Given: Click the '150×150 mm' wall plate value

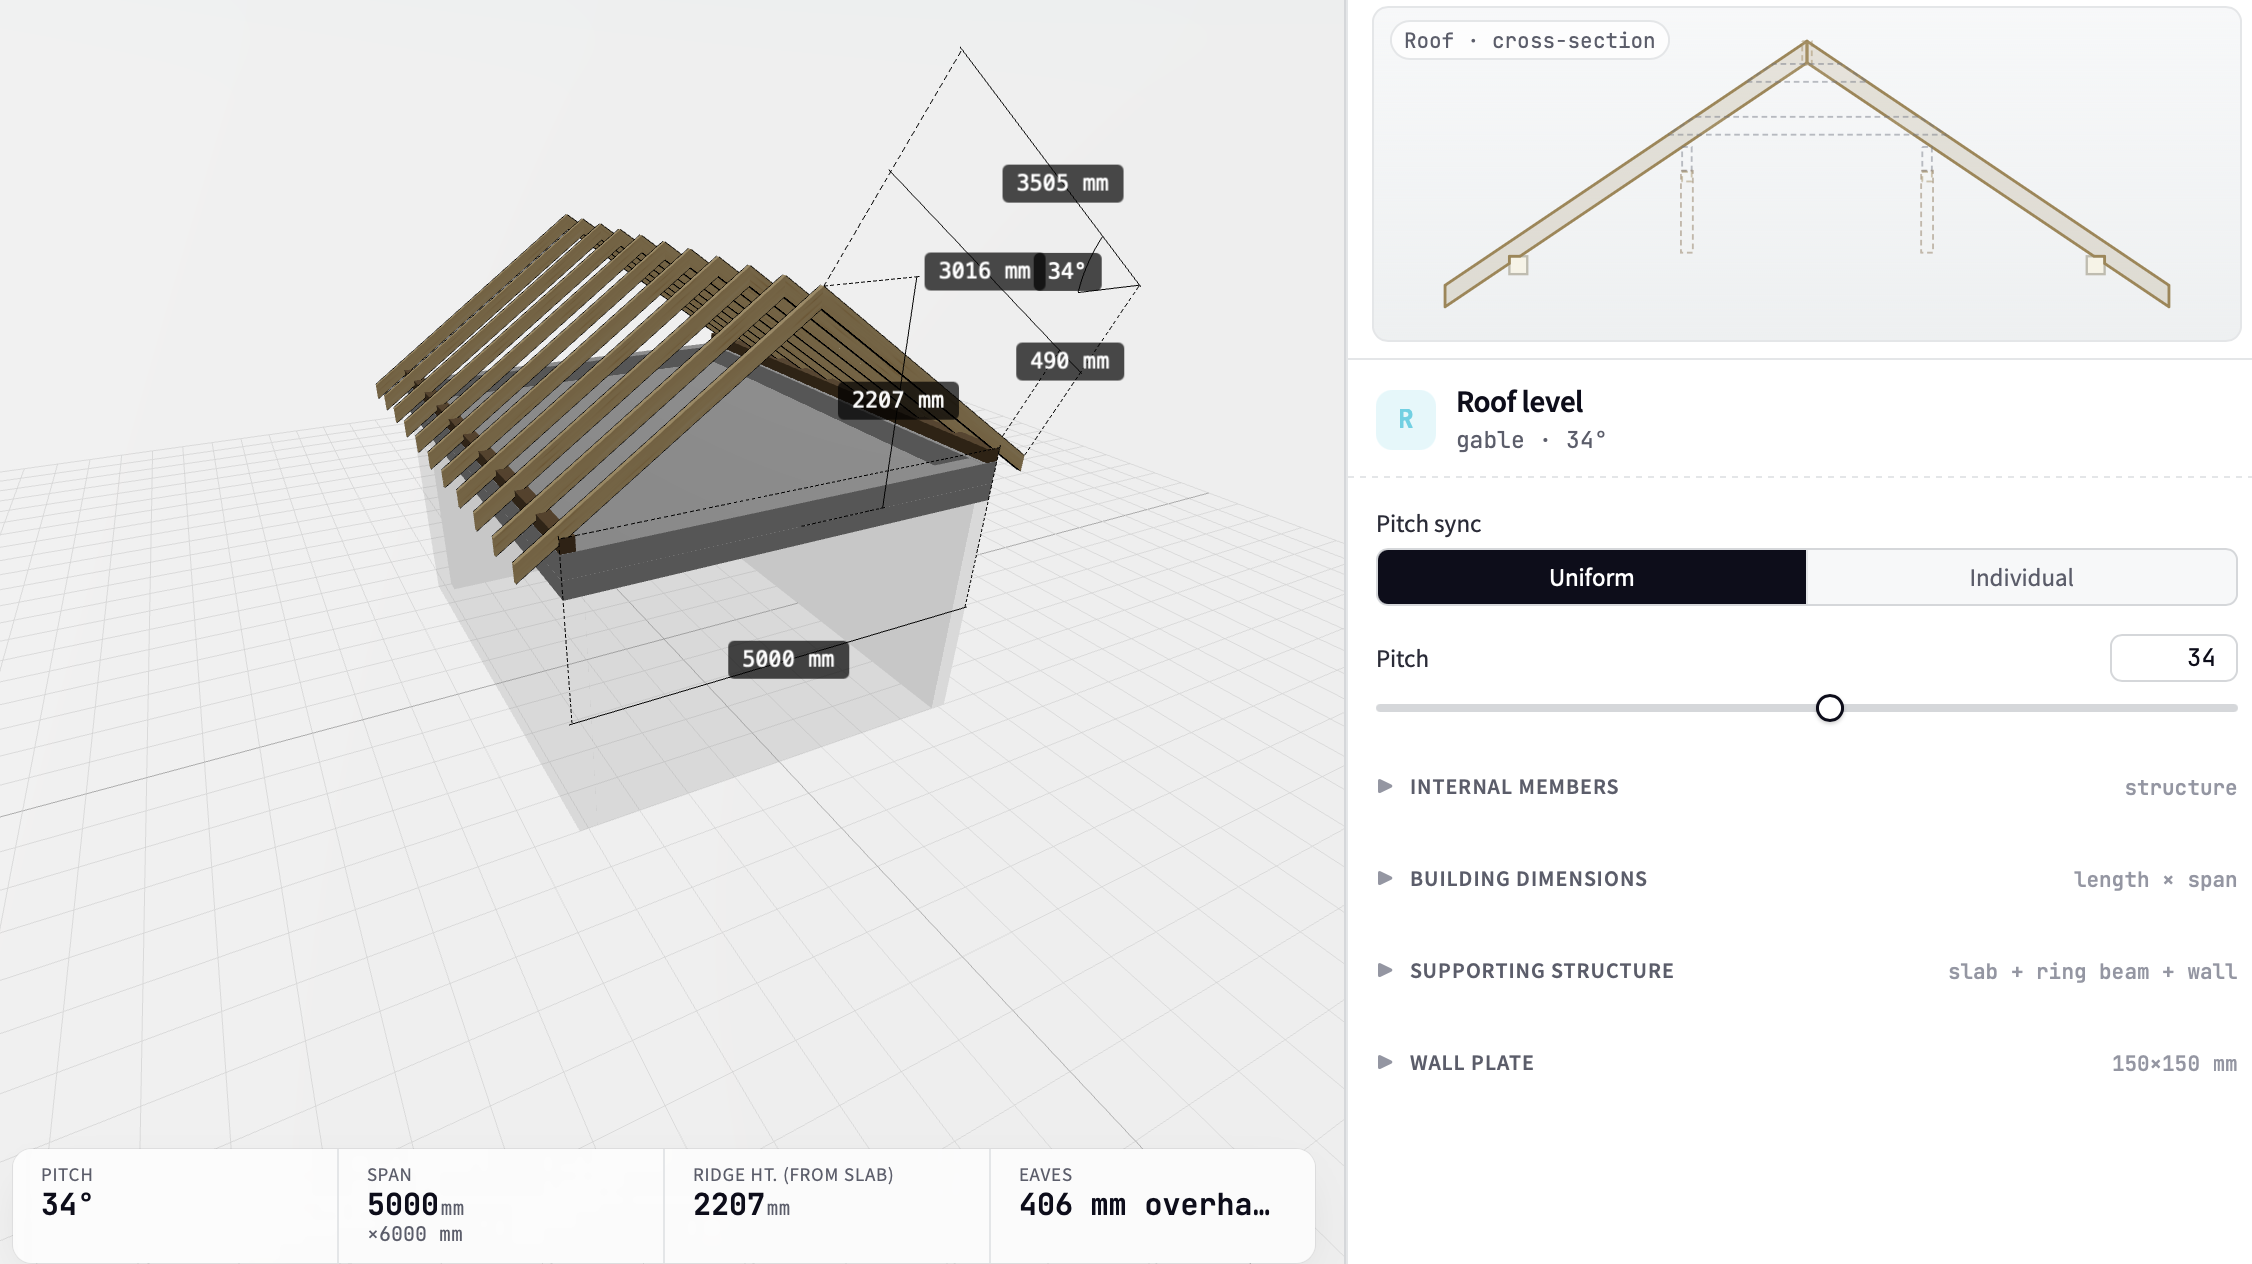Looking at the screenshot, I should click(2174, 1064).
